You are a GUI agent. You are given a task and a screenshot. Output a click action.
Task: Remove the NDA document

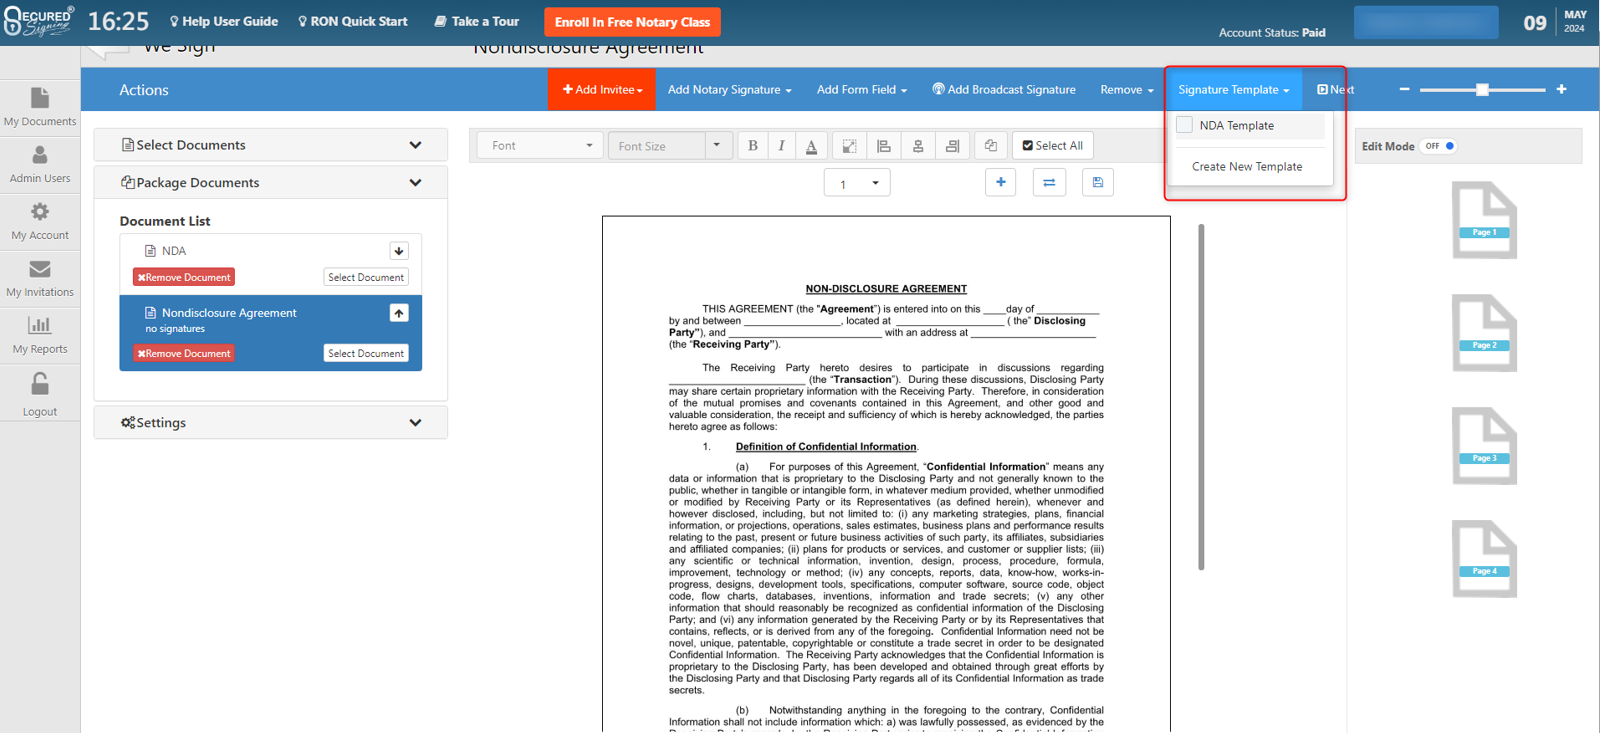(x=184, y=277)
